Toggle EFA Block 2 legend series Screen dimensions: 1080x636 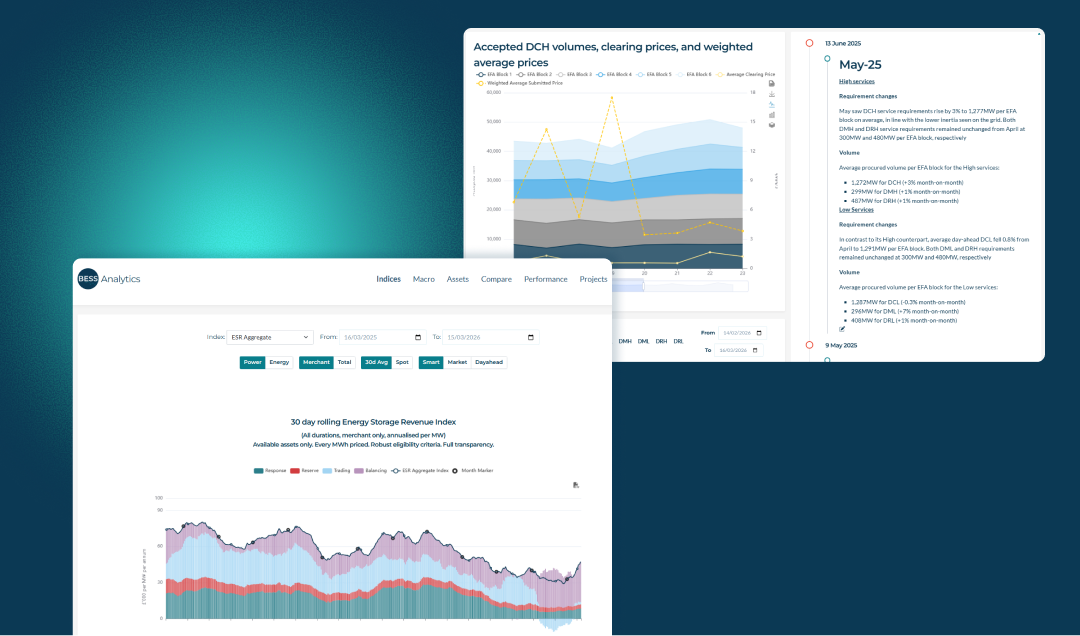coord(534,74)
